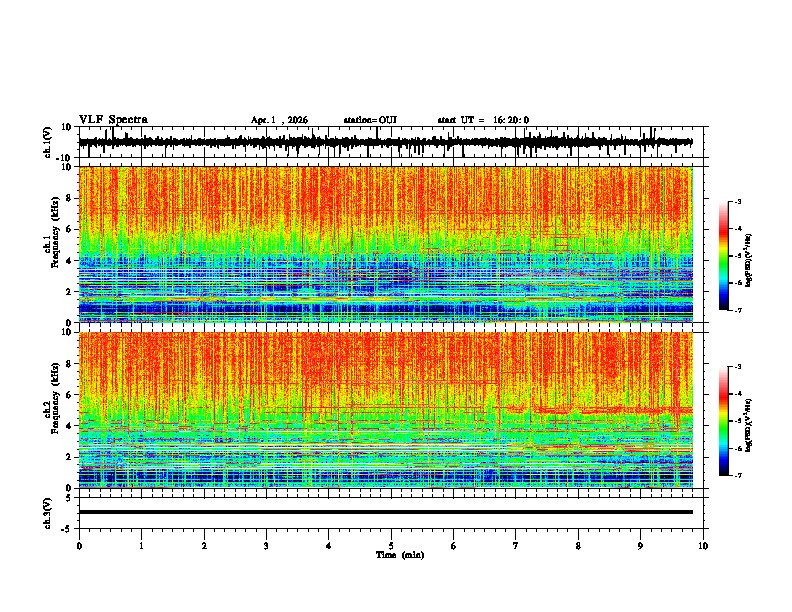Click the time axis tick label "3"
The image size is (792, 612).
point(266,546)
